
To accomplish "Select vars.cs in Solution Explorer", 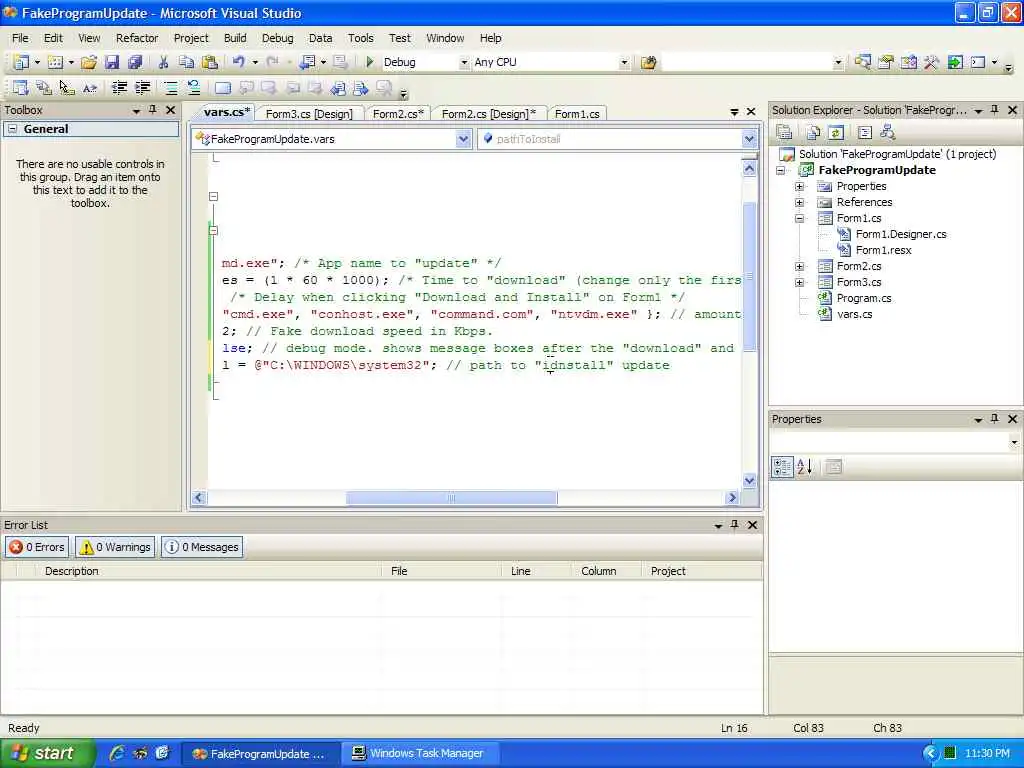I will click(854, 314).
